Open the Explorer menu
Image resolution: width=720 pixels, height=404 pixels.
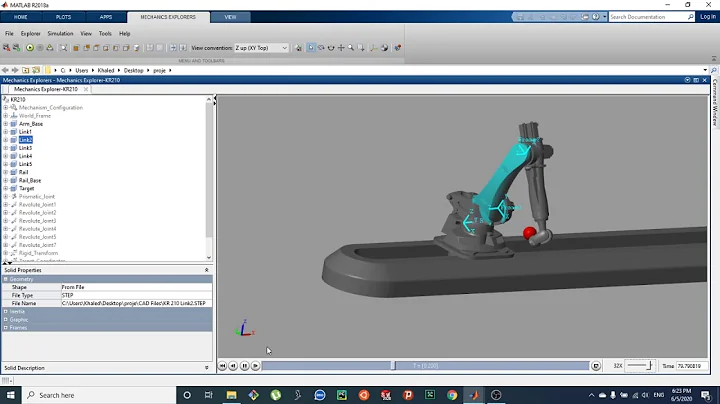[x=30, y=34]
